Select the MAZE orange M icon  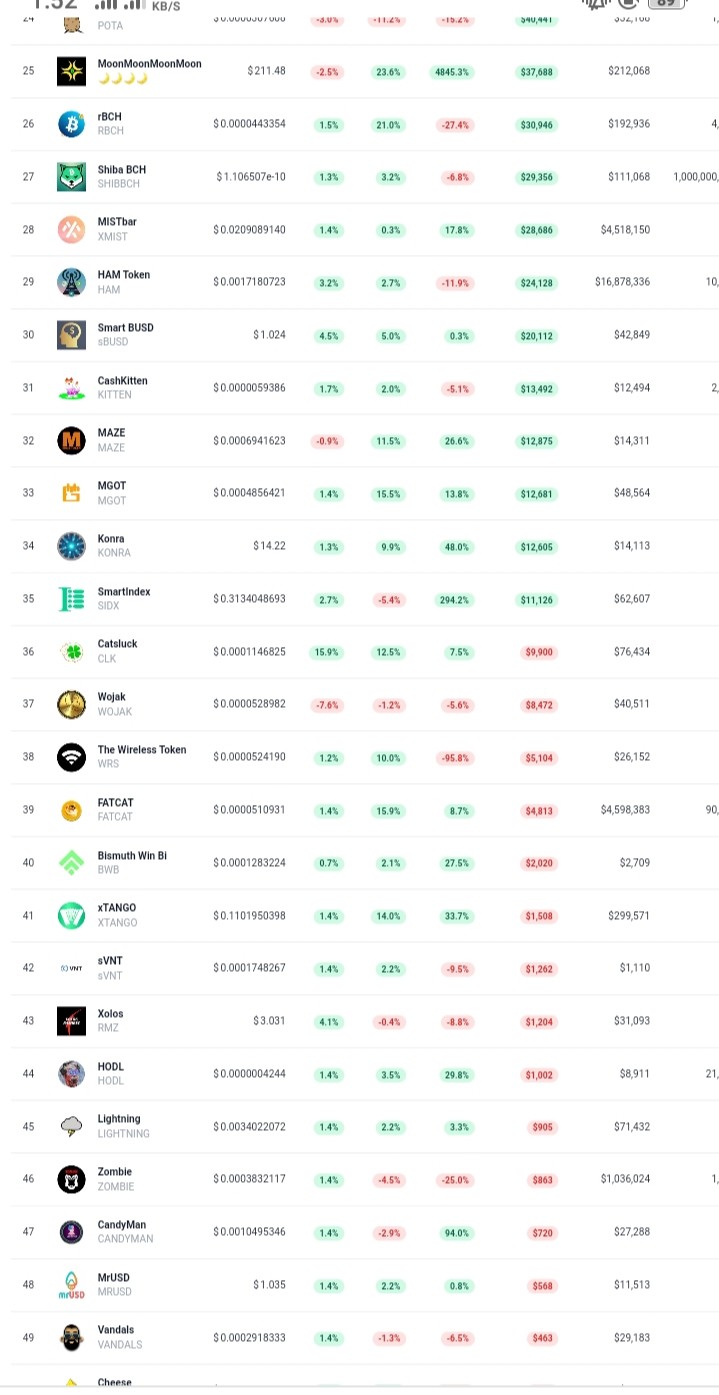pos(71,440)
